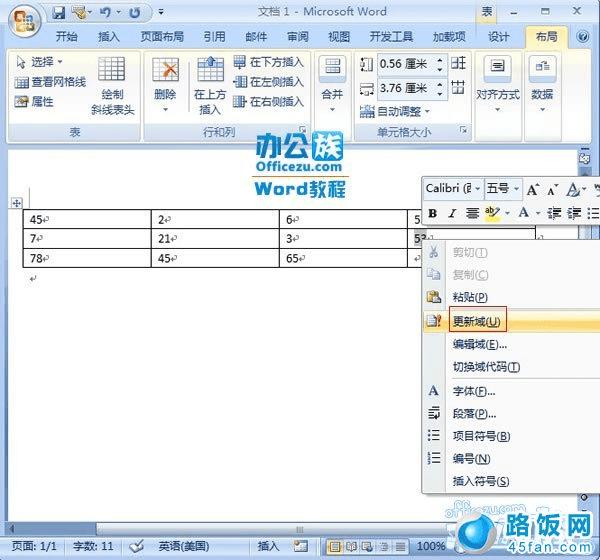Switch to 视图 tab
The height and width of the screenshot is (560, 600).
coord(339,37)
